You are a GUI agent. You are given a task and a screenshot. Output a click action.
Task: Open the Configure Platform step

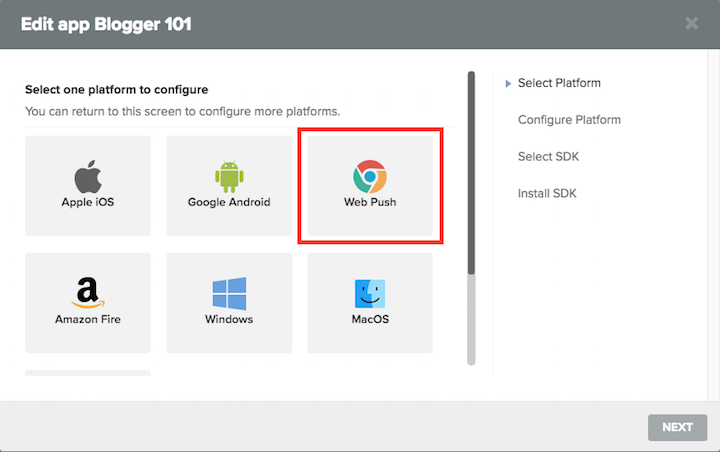[569, 120]
